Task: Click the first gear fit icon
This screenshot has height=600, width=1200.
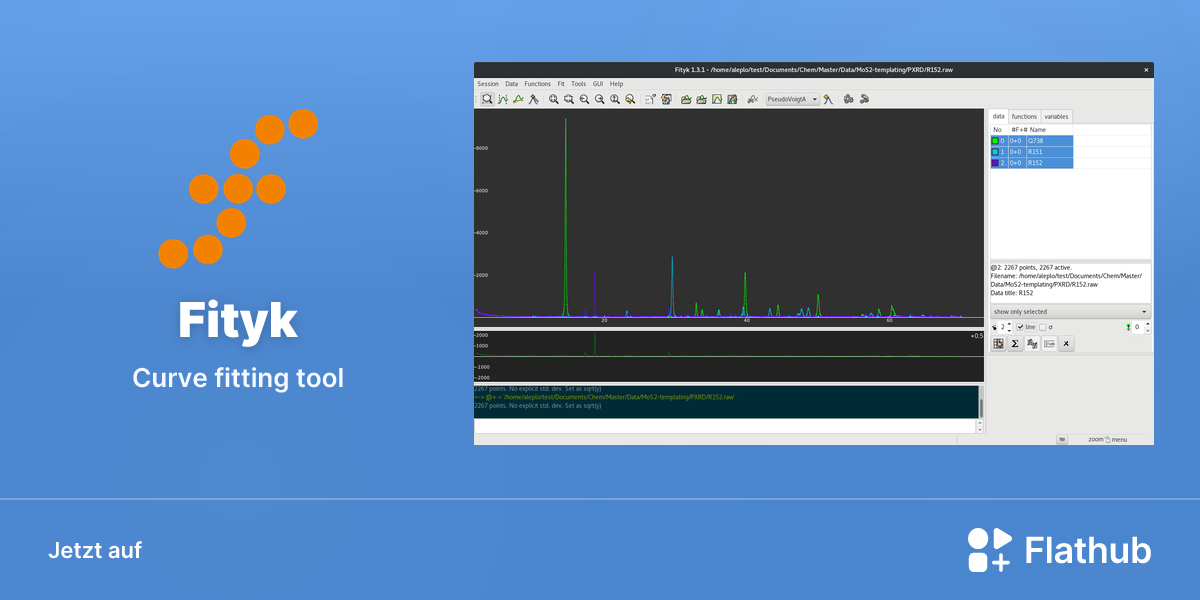Action: pyautogui.click(x=848, y=99)
